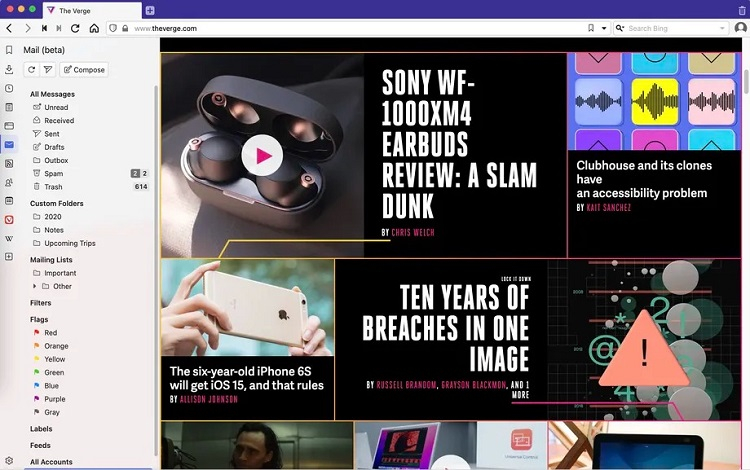Open the closed tabs trash icon
The image size is (750, 470).
point(742,10)
